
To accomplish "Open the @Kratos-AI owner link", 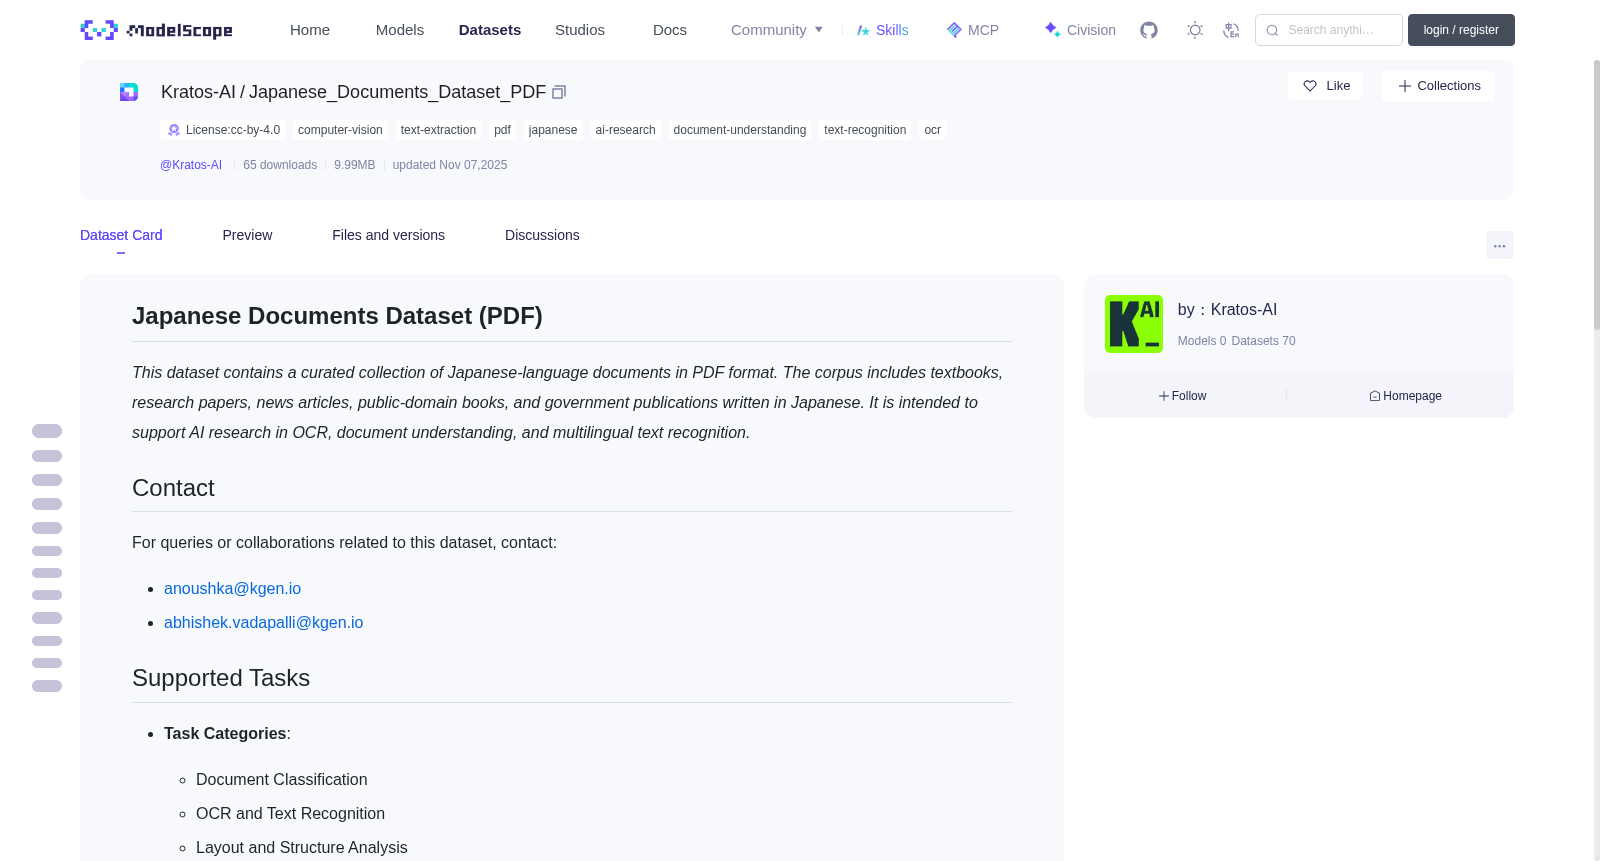I will tap(191, 165).
